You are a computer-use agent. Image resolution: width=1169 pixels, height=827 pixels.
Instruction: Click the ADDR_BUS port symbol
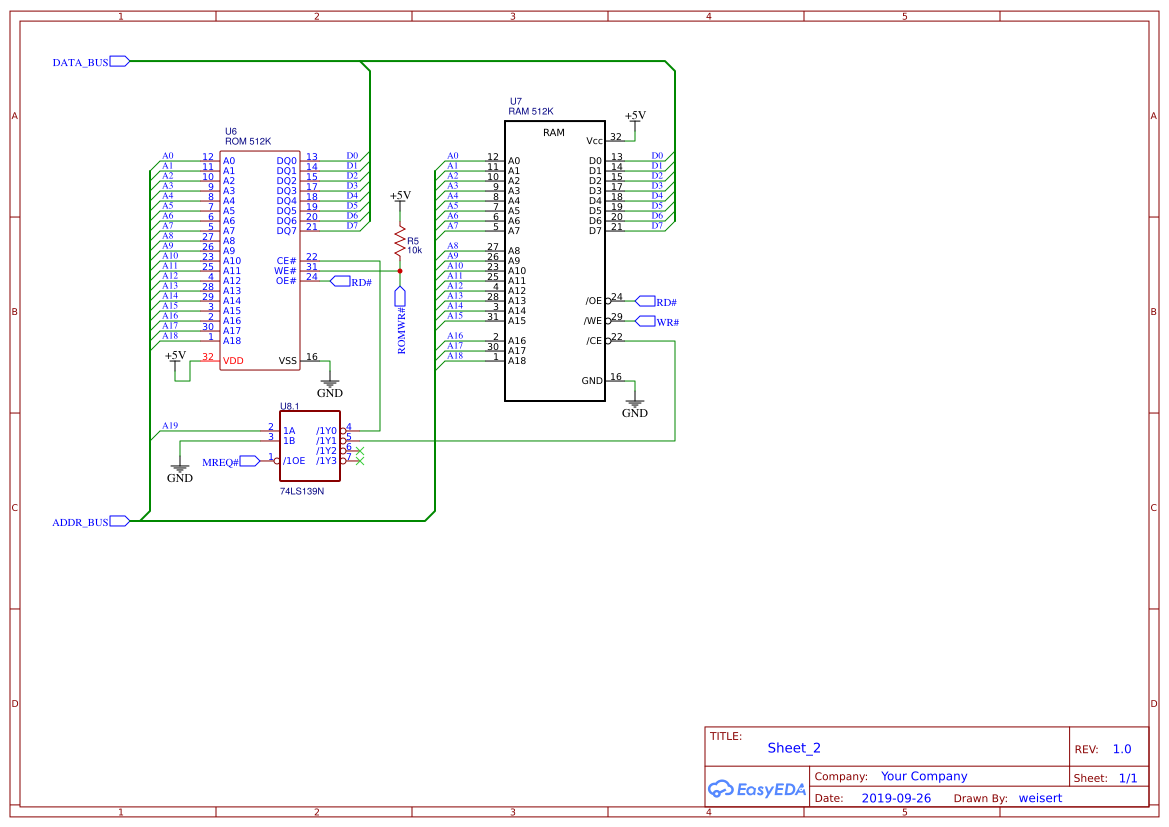point(119,521)
